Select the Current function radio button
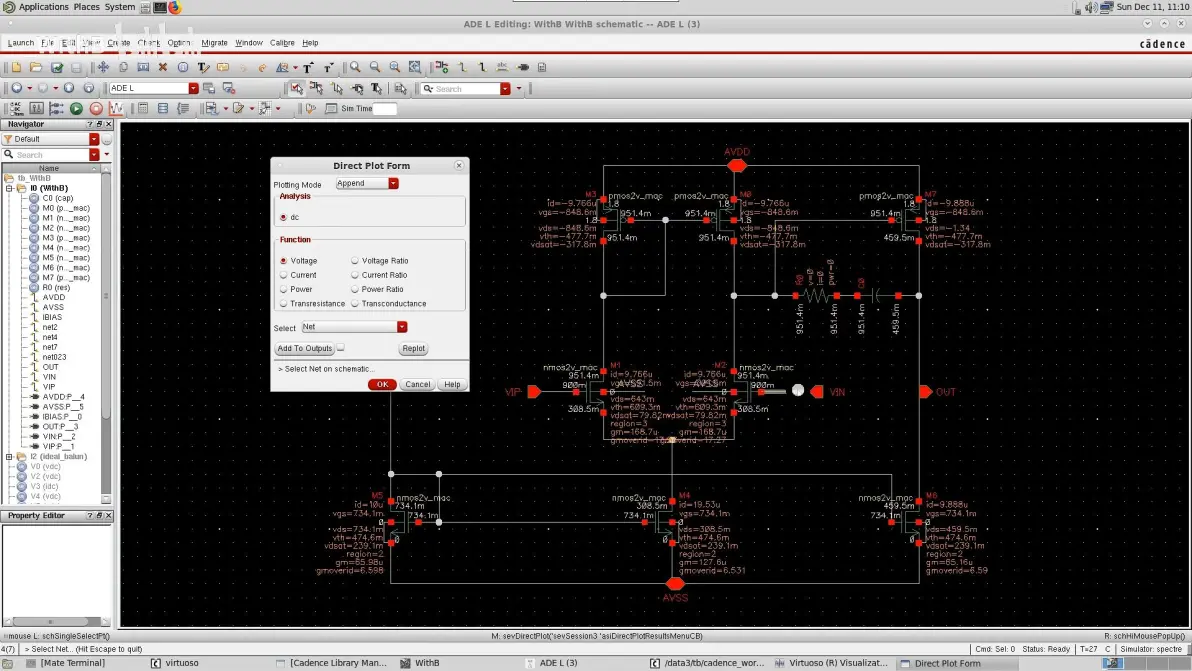The width and height of the screenshot is (1192, 671). click(x=284, y=275)
